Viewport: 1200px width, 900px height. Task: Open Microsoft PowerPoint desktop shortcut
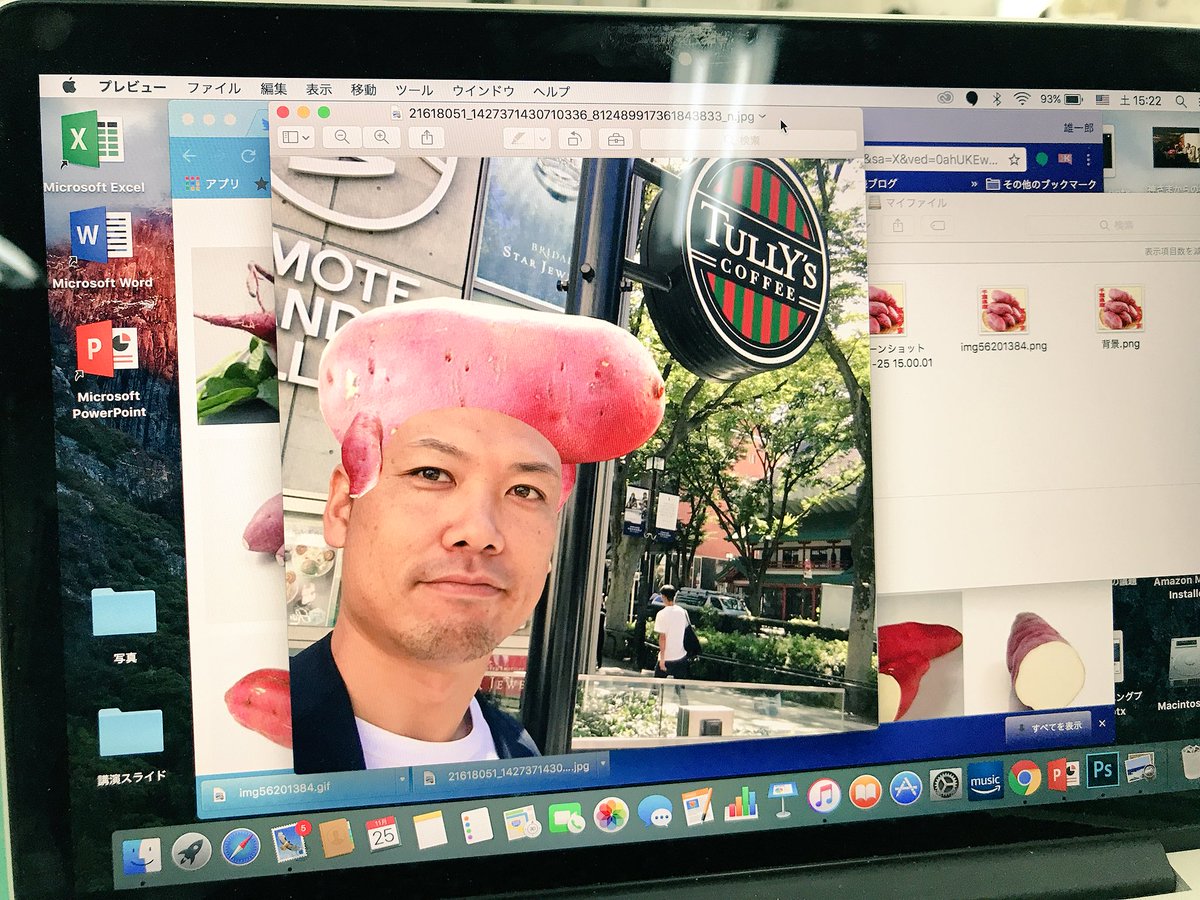click(x=108, y=371)
